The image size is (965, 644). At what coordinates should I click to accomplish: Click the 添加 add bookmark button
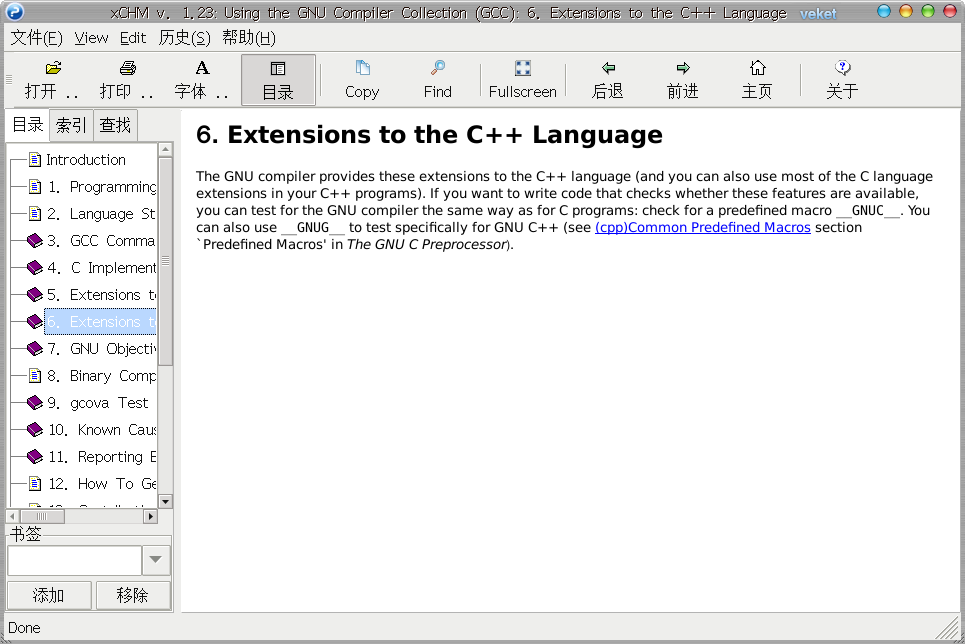pyautogui.click(x=49, y=595)
